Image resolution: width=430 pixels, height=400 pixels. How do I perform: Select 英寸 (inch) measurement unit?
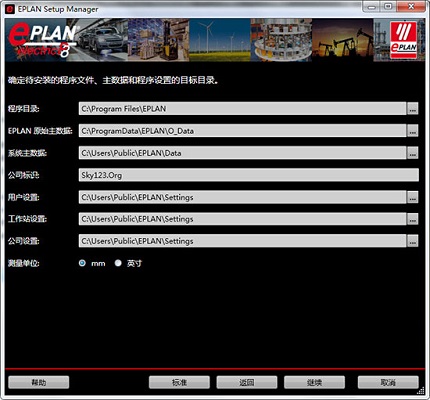tap(118, 263)
